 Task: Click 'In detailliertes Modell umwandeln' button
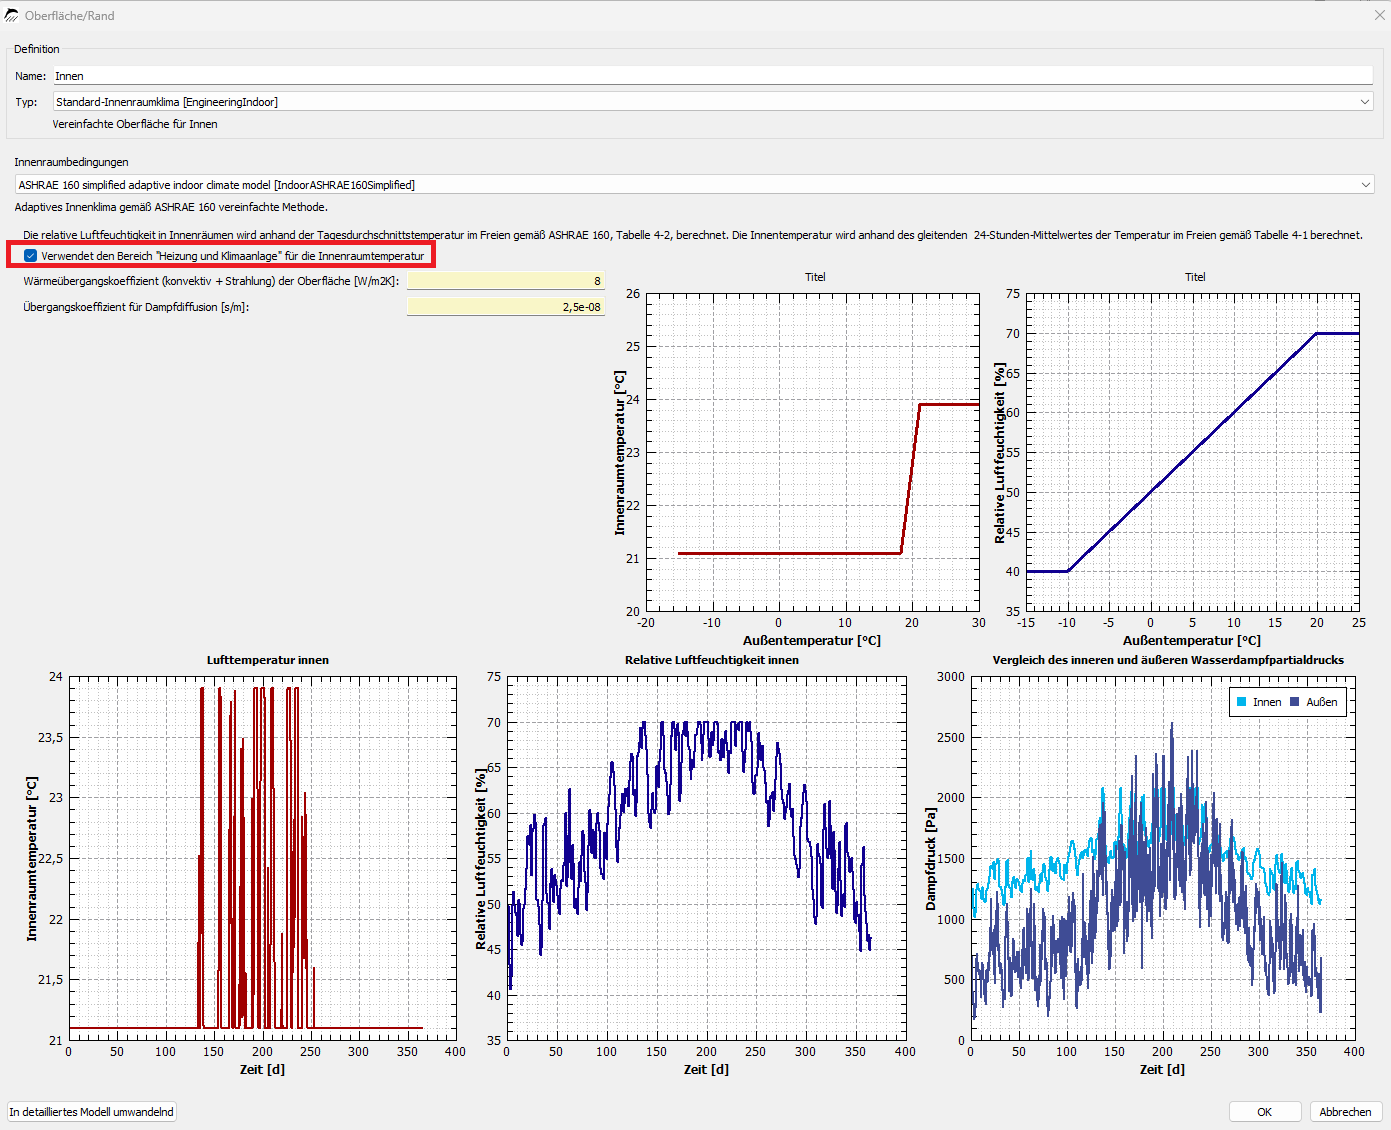92,1112
